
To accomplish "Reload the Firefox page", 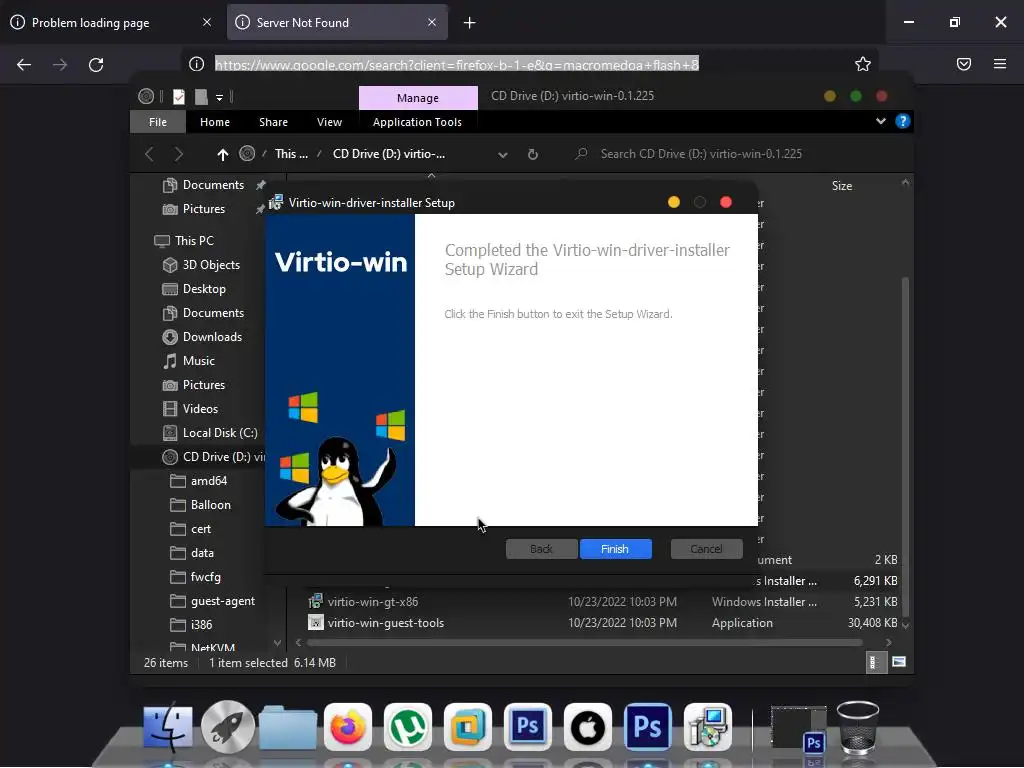I will 96,64.
